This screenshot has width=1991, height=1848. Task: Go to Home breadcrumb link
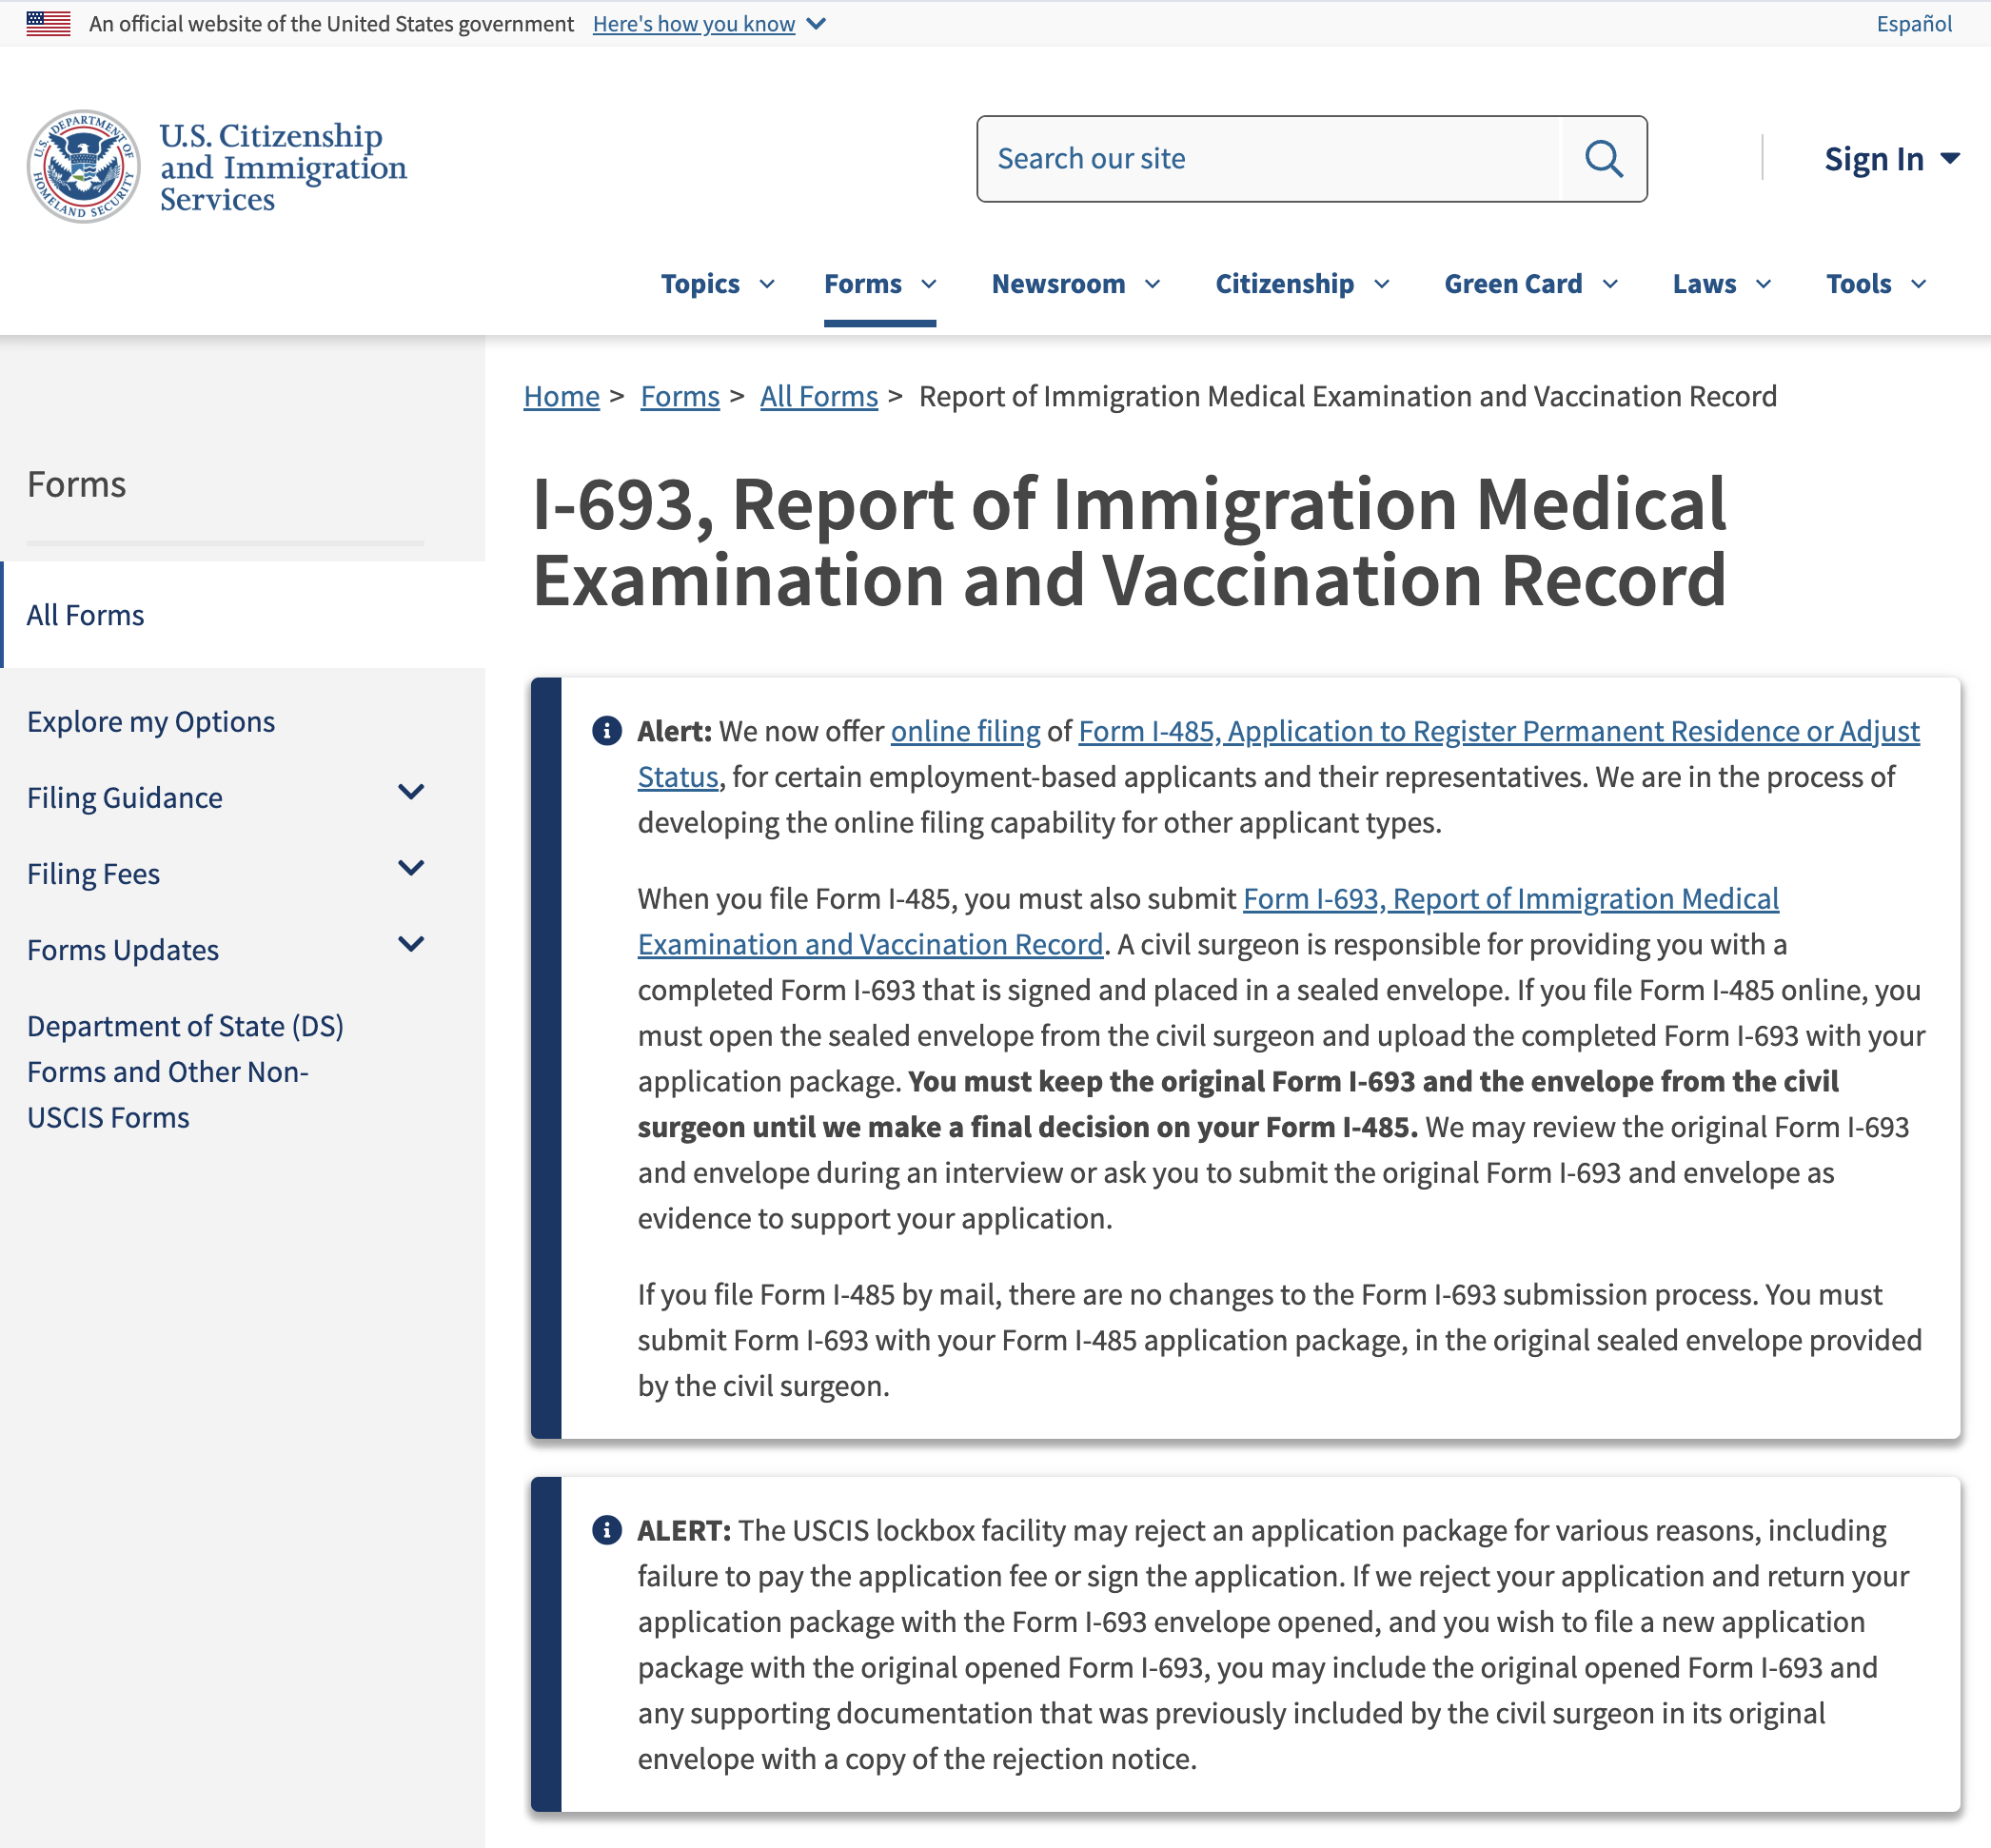click(561, 397)
